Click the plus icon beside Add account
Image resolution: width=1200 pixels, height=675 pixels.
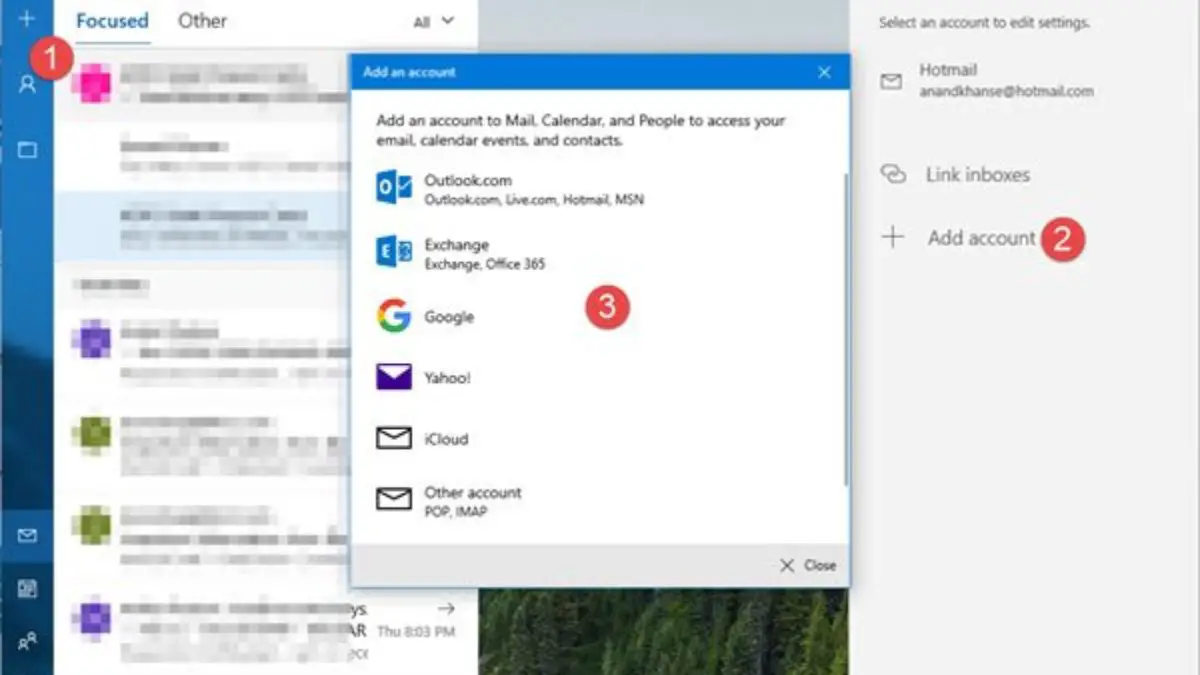coord(892,237)
